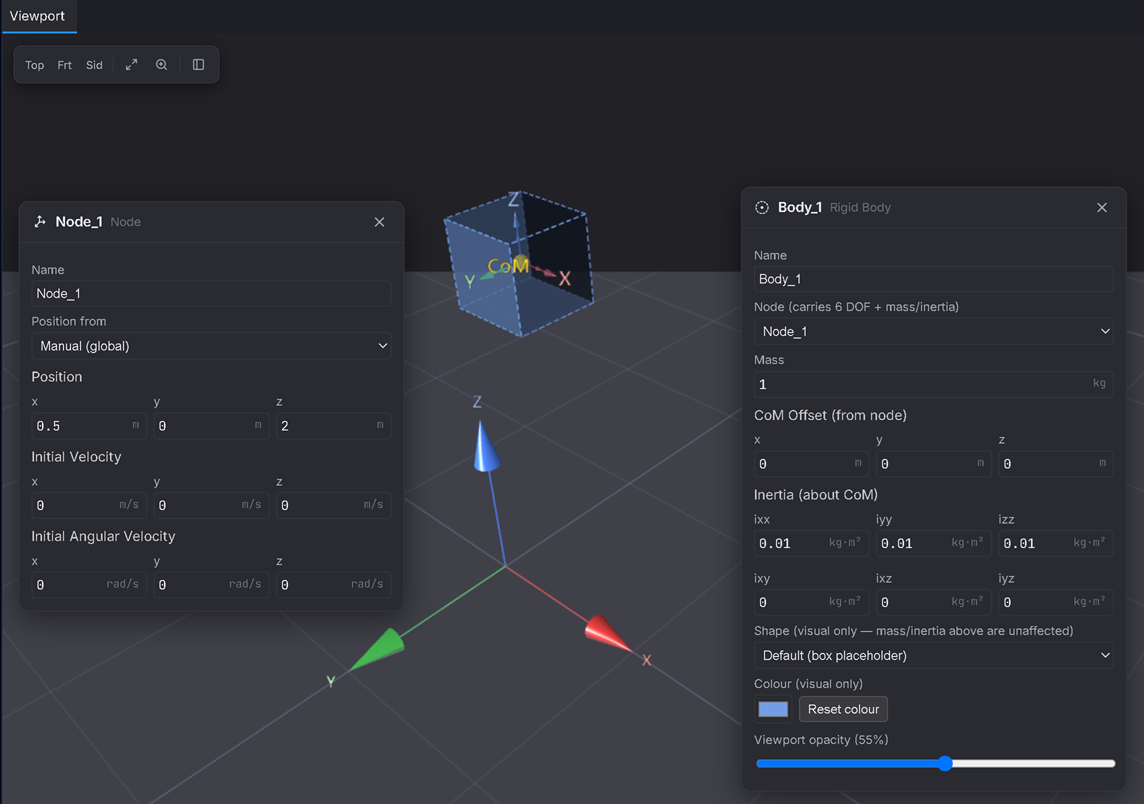Switch to Top view
Screen dimensions: 1144x804
34,65
